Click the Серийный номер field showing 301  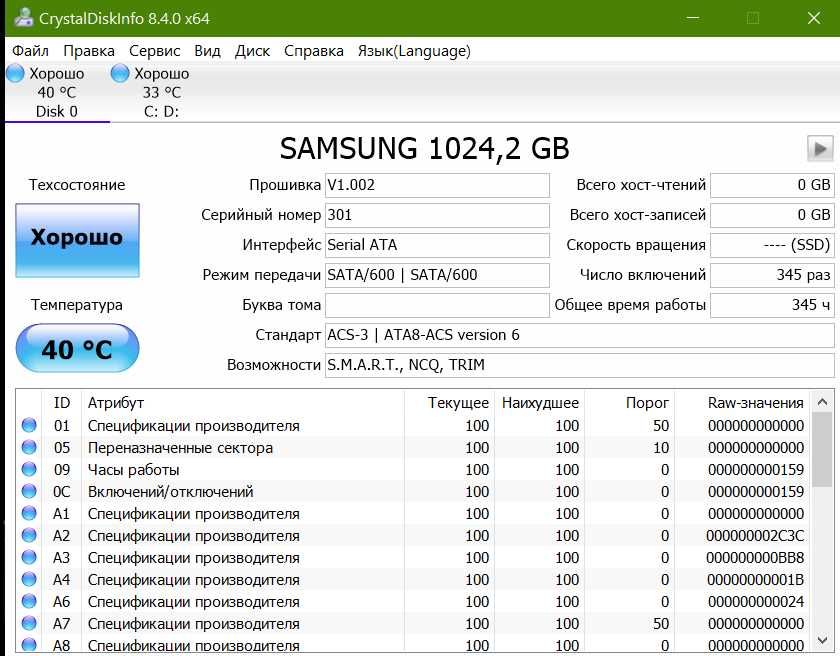pos(437,215)
